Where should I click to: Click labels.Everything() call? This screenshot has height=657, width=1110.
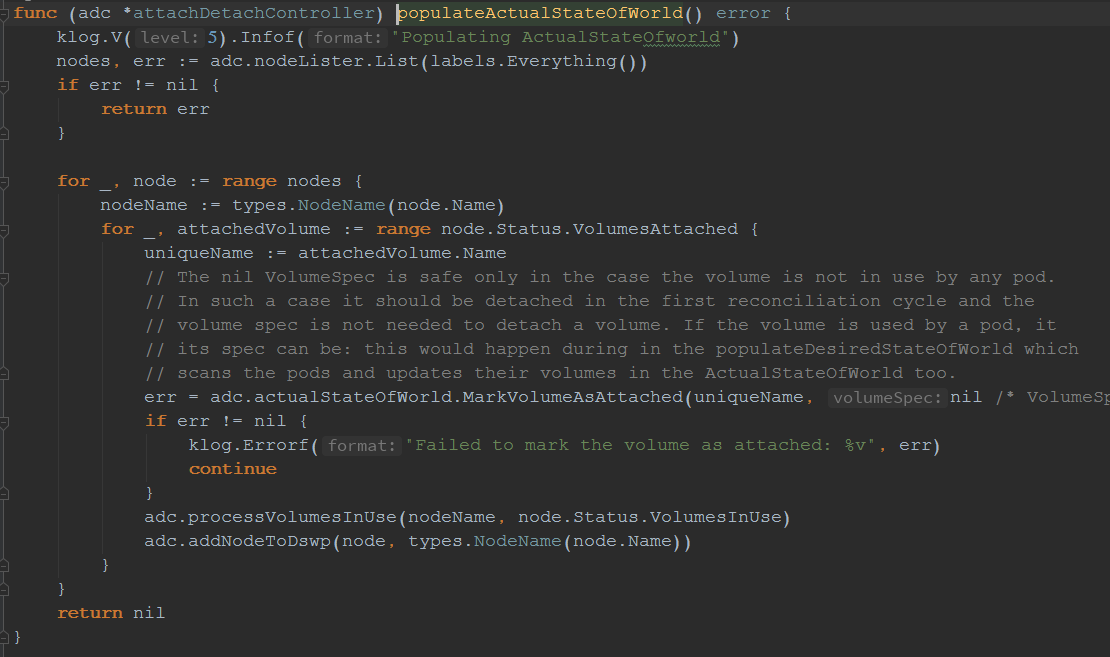click(533, 62)
